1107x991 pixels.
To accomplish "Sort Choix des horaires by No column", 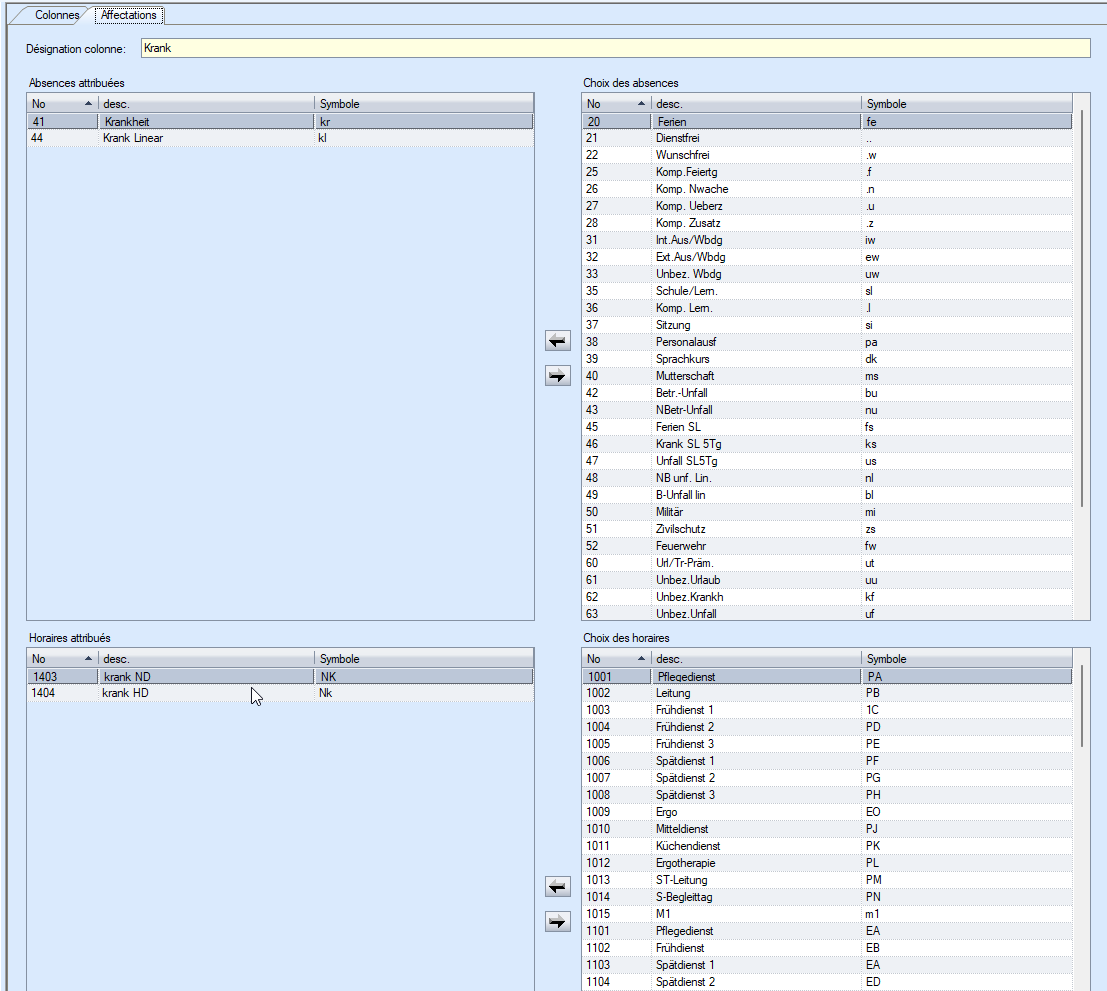I will coord(615,659).
